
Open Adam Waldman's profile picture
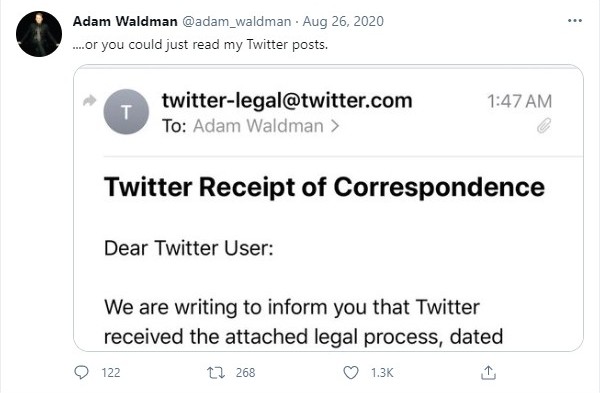point(39,34)
